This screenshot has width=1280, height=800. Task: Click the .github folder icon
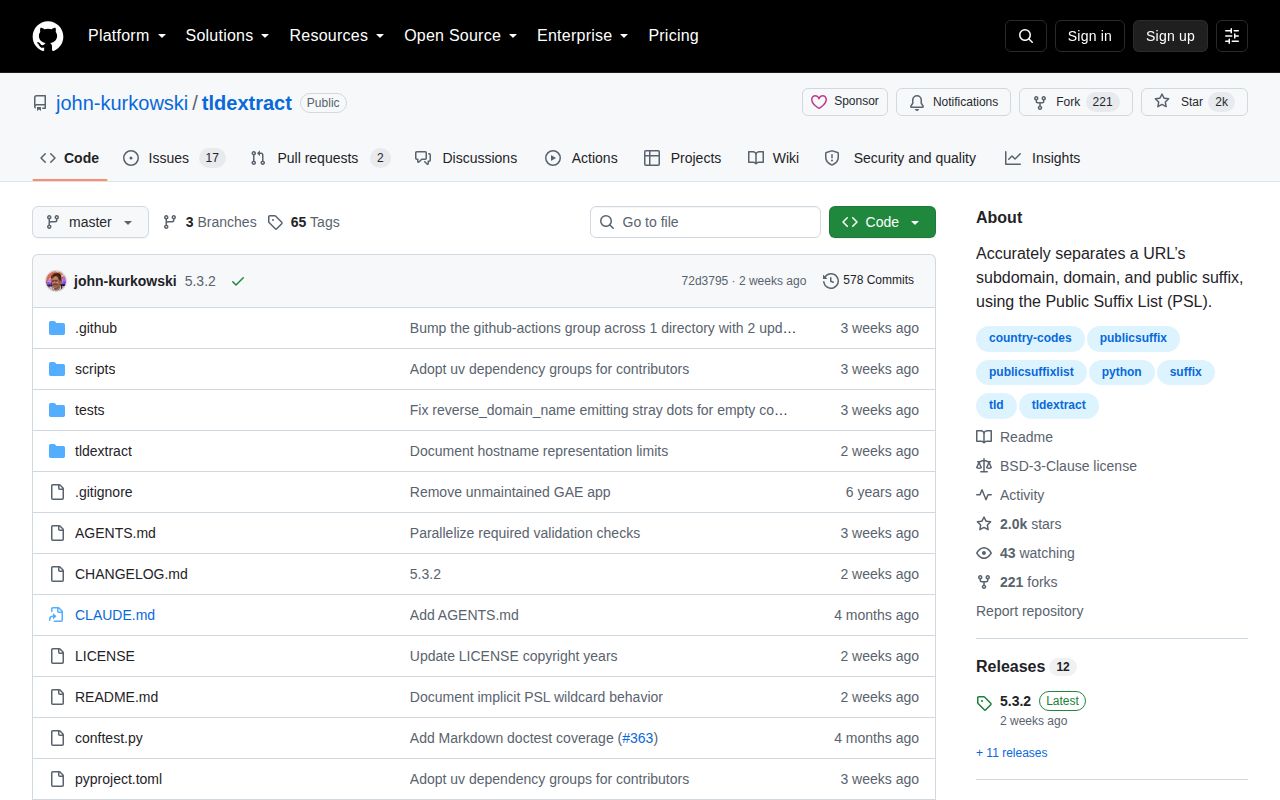(57, 328)
